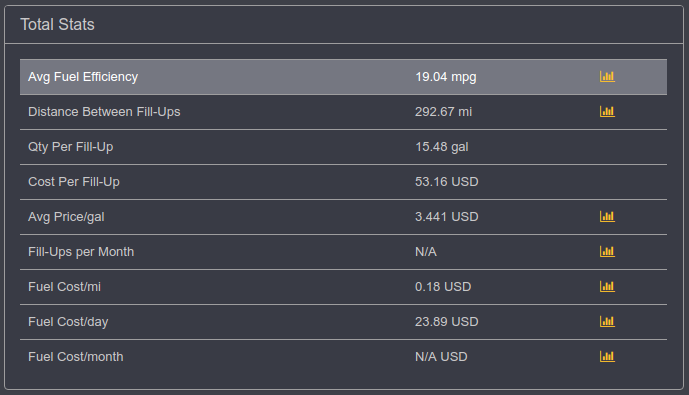View Fill-Ups per Month chart

[607, 252]
